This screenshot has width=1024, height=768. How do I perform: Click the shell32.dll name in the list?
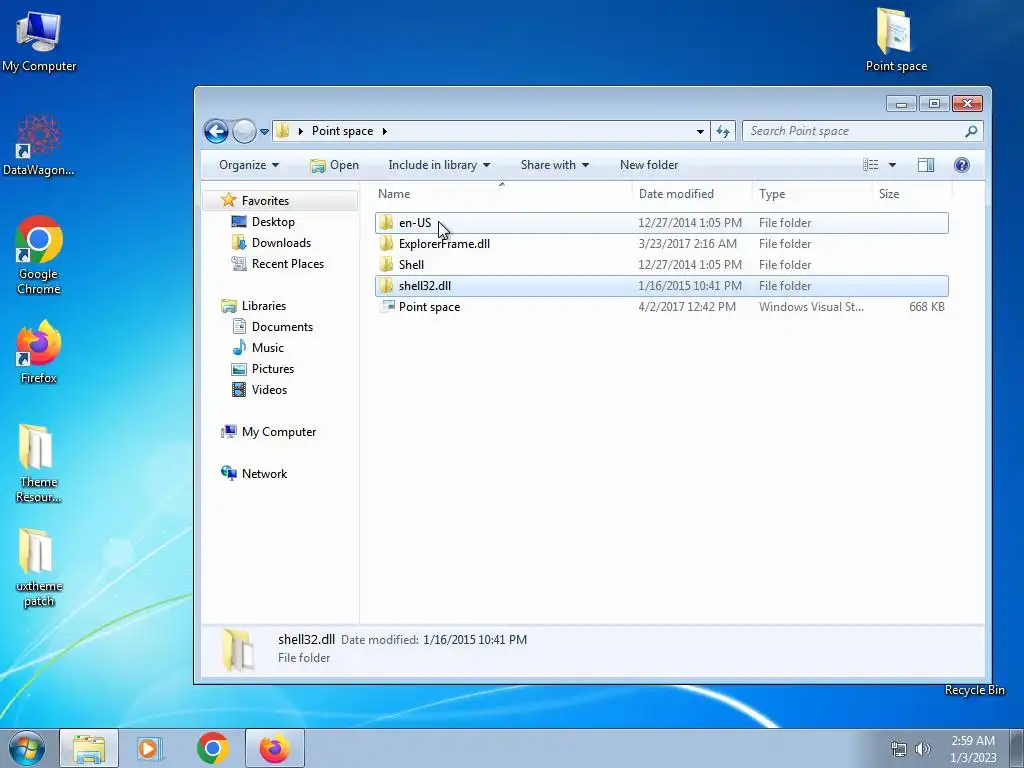[424, 285]
